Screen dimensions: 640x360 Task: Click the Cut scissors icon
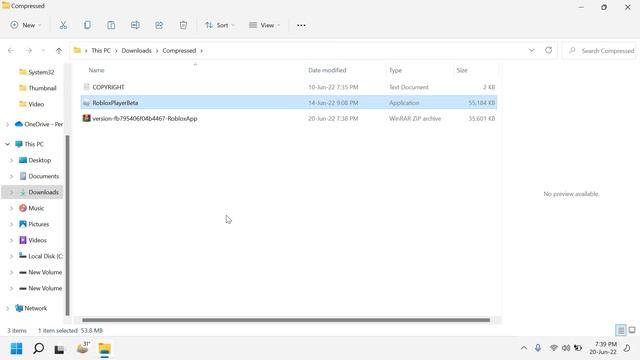[x=63, y=25]
